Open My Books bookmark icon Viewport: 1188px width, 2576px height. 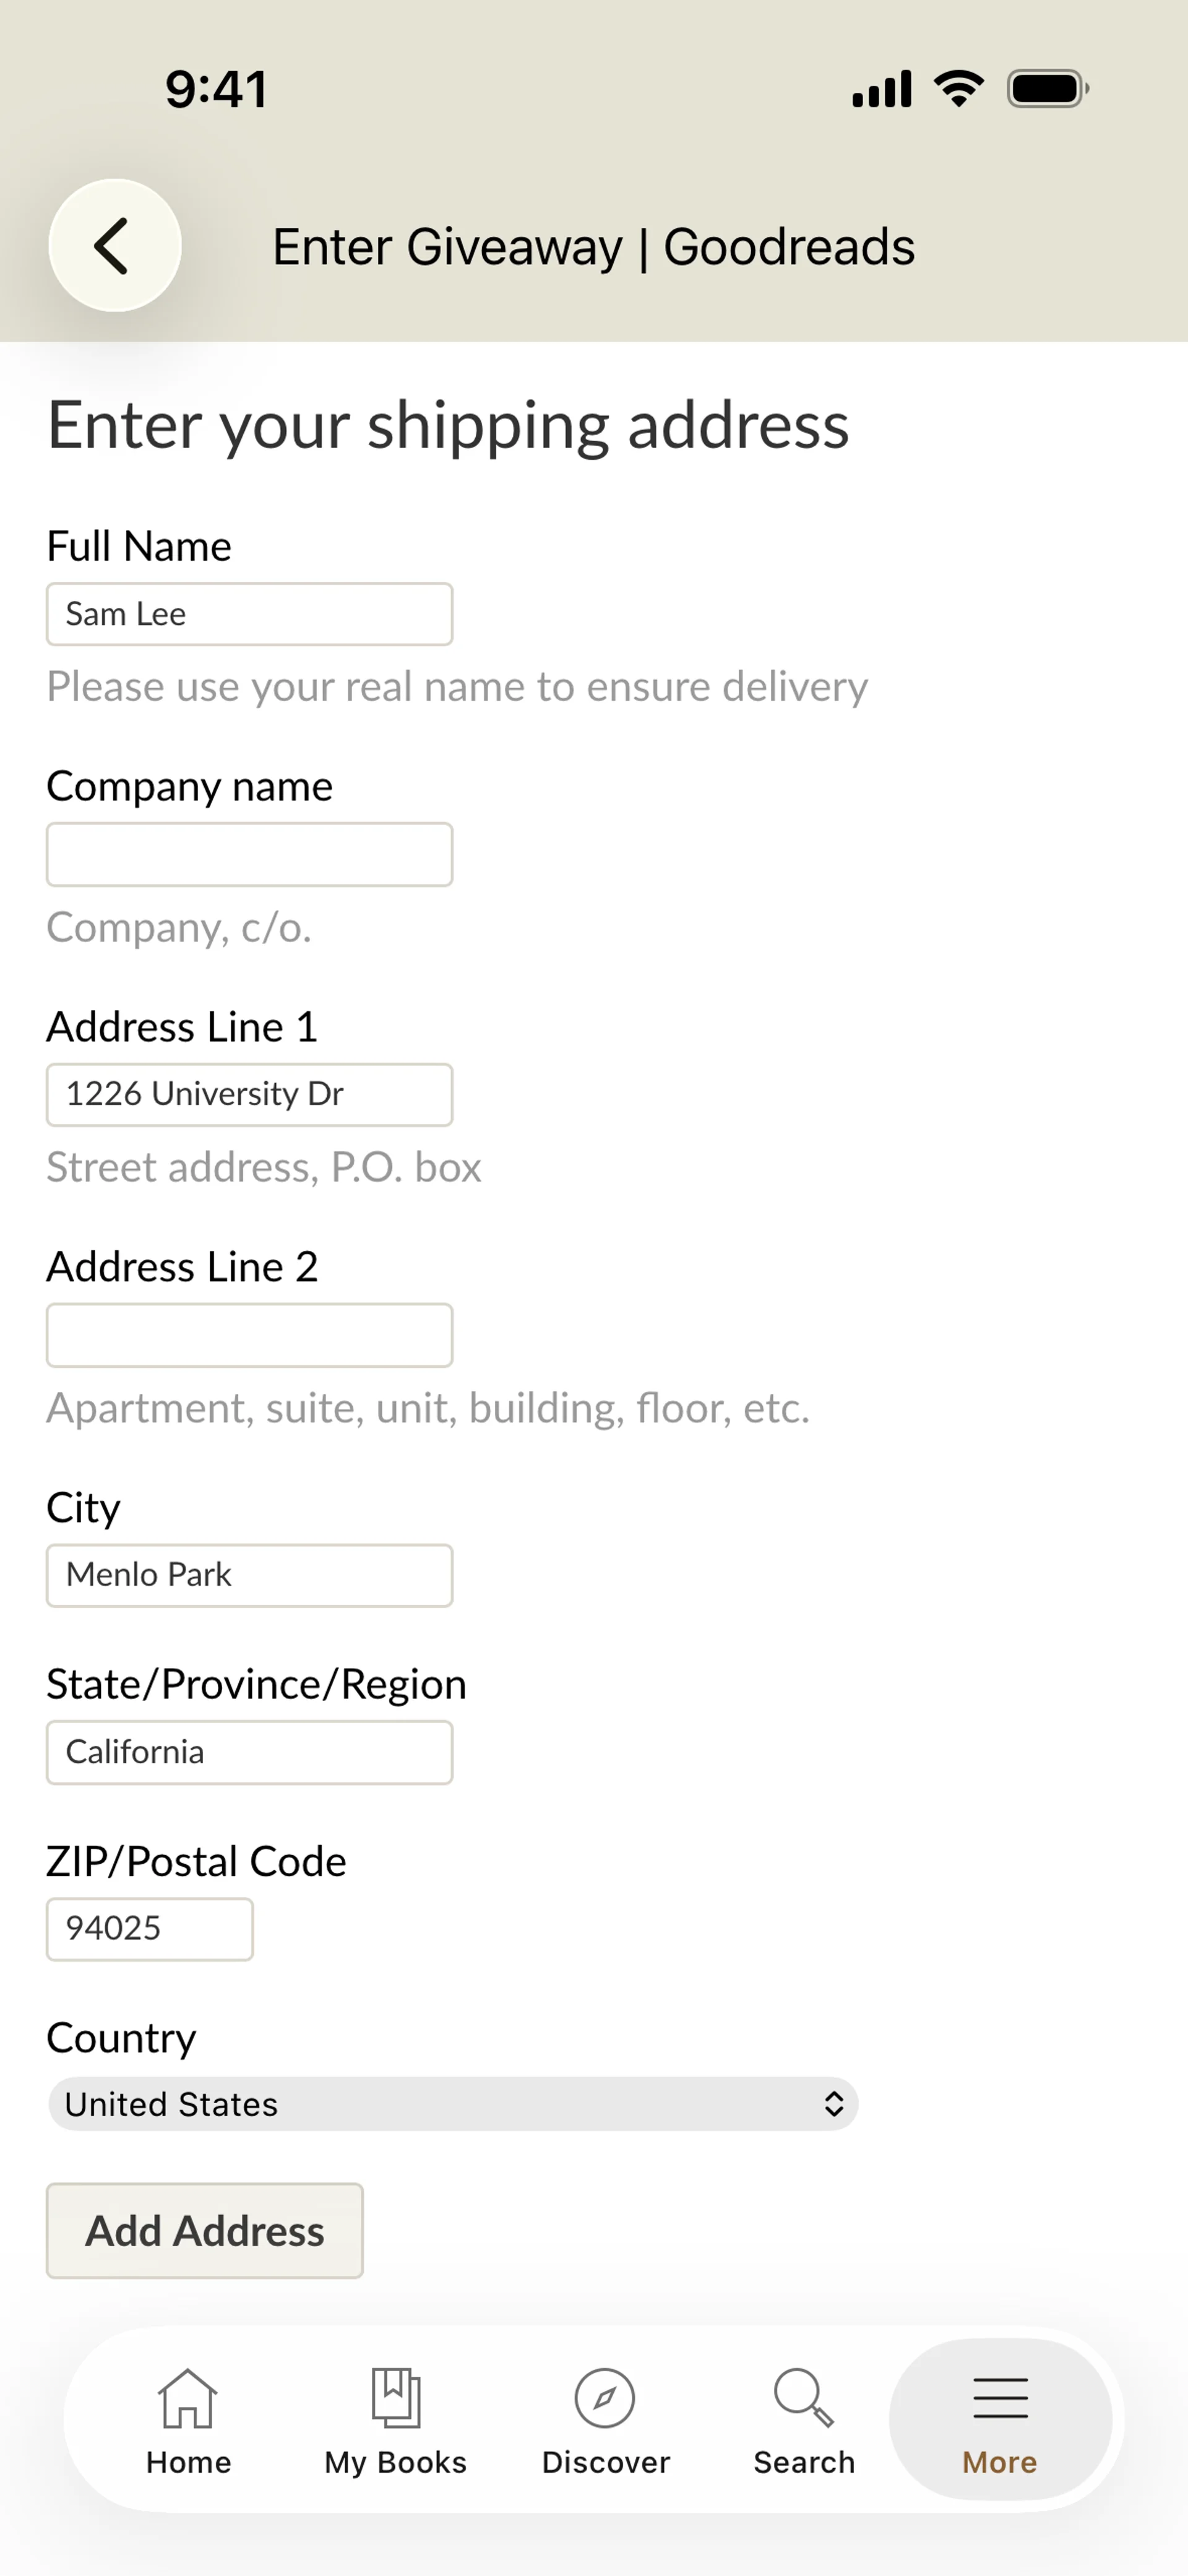[396, 2398]
